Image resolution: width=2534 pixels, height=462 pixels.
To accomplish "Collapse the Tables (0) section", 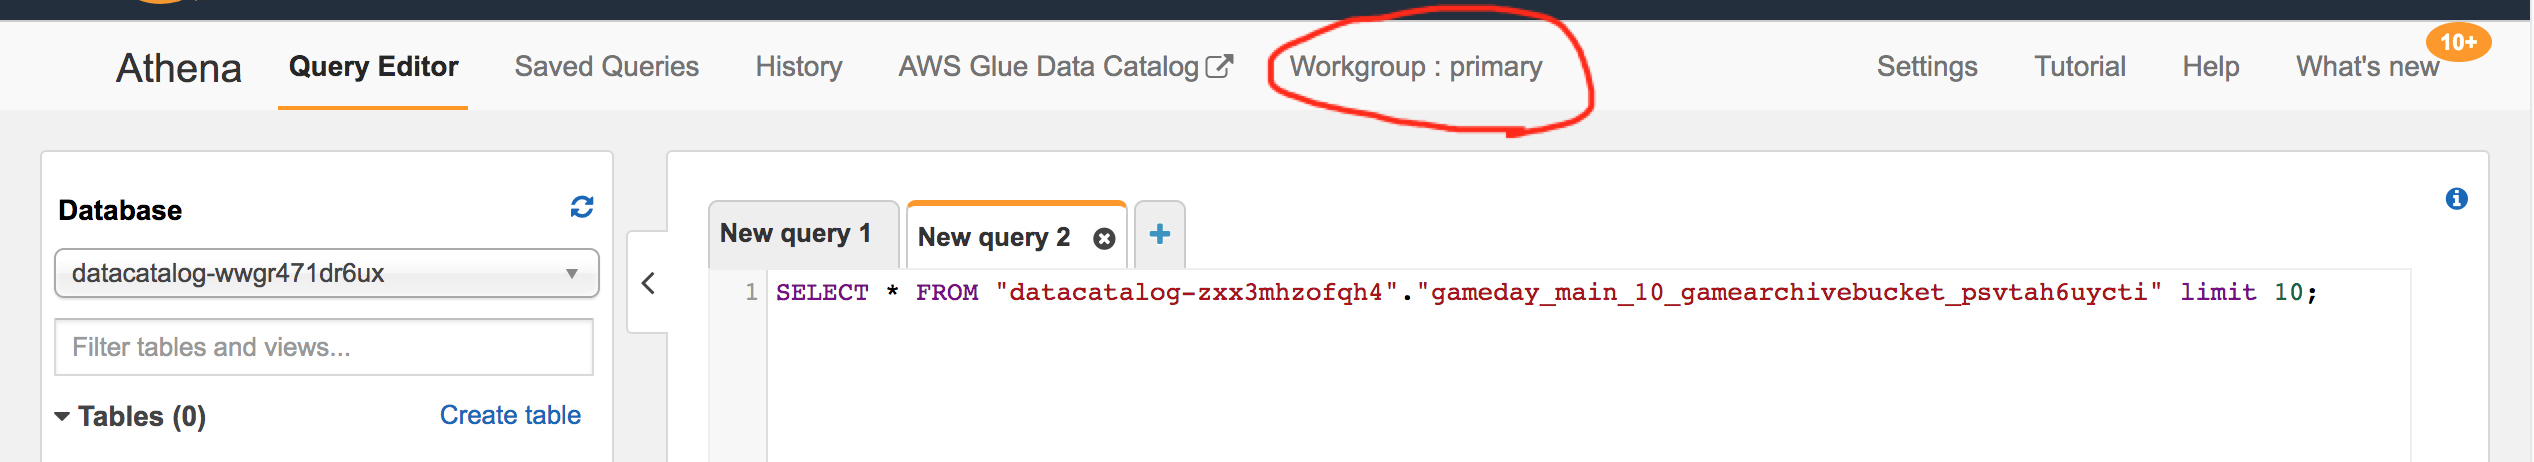I will [x=131, y=416].
